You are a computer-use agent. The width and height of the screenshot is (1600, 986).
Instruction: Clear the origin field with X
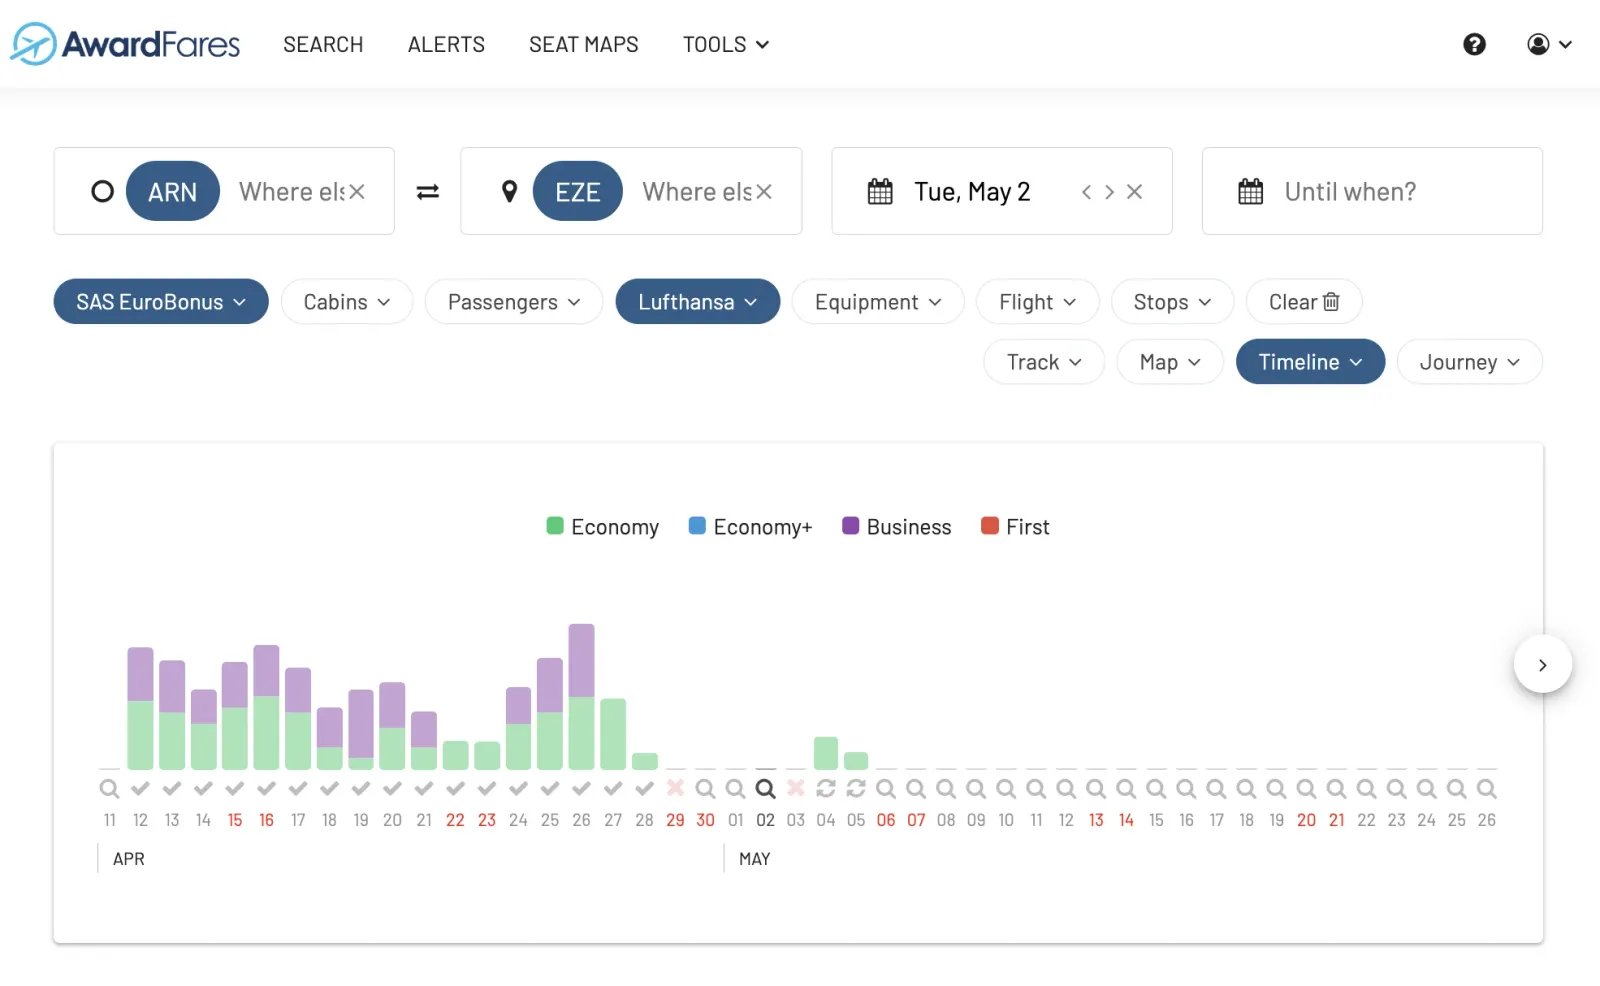coord(357,191)
